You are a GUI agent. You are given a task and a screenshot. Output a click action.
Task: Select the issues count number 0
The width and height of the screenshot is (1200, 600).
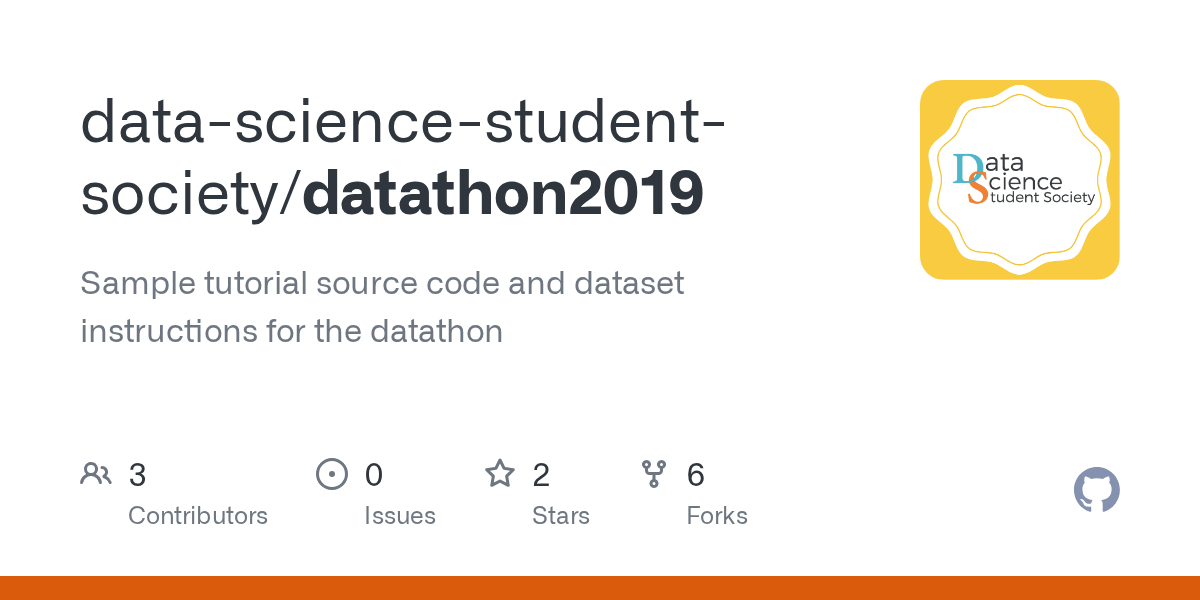tap(374, 475)
